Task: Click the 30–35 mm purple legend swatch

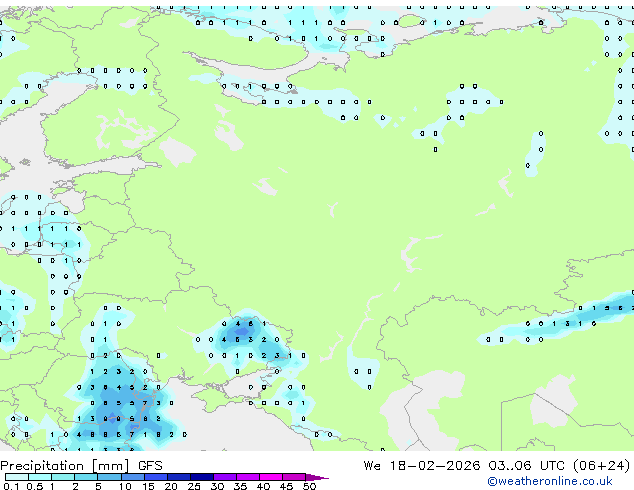Action: 225,477
